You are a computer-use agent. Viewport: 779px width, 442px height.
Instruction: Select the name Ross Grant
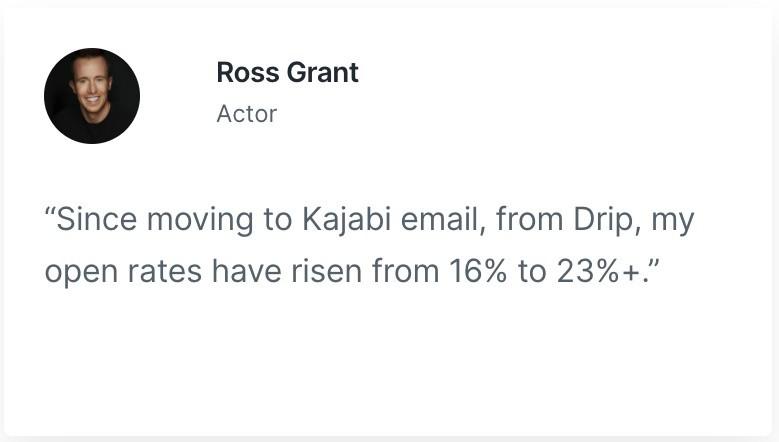pyautogui.click(x=287, y=73)
